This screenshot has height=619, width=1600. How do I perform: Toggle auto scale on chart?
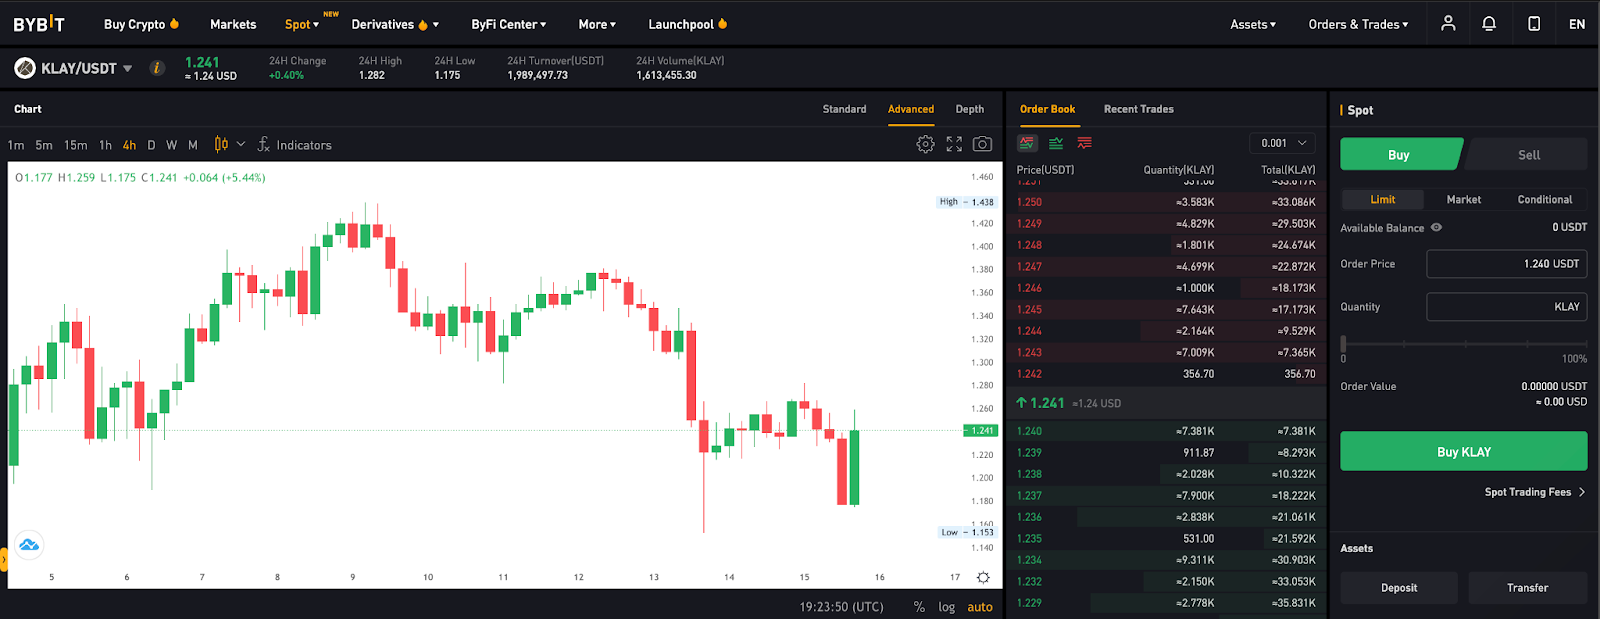[x=980, y=607]
